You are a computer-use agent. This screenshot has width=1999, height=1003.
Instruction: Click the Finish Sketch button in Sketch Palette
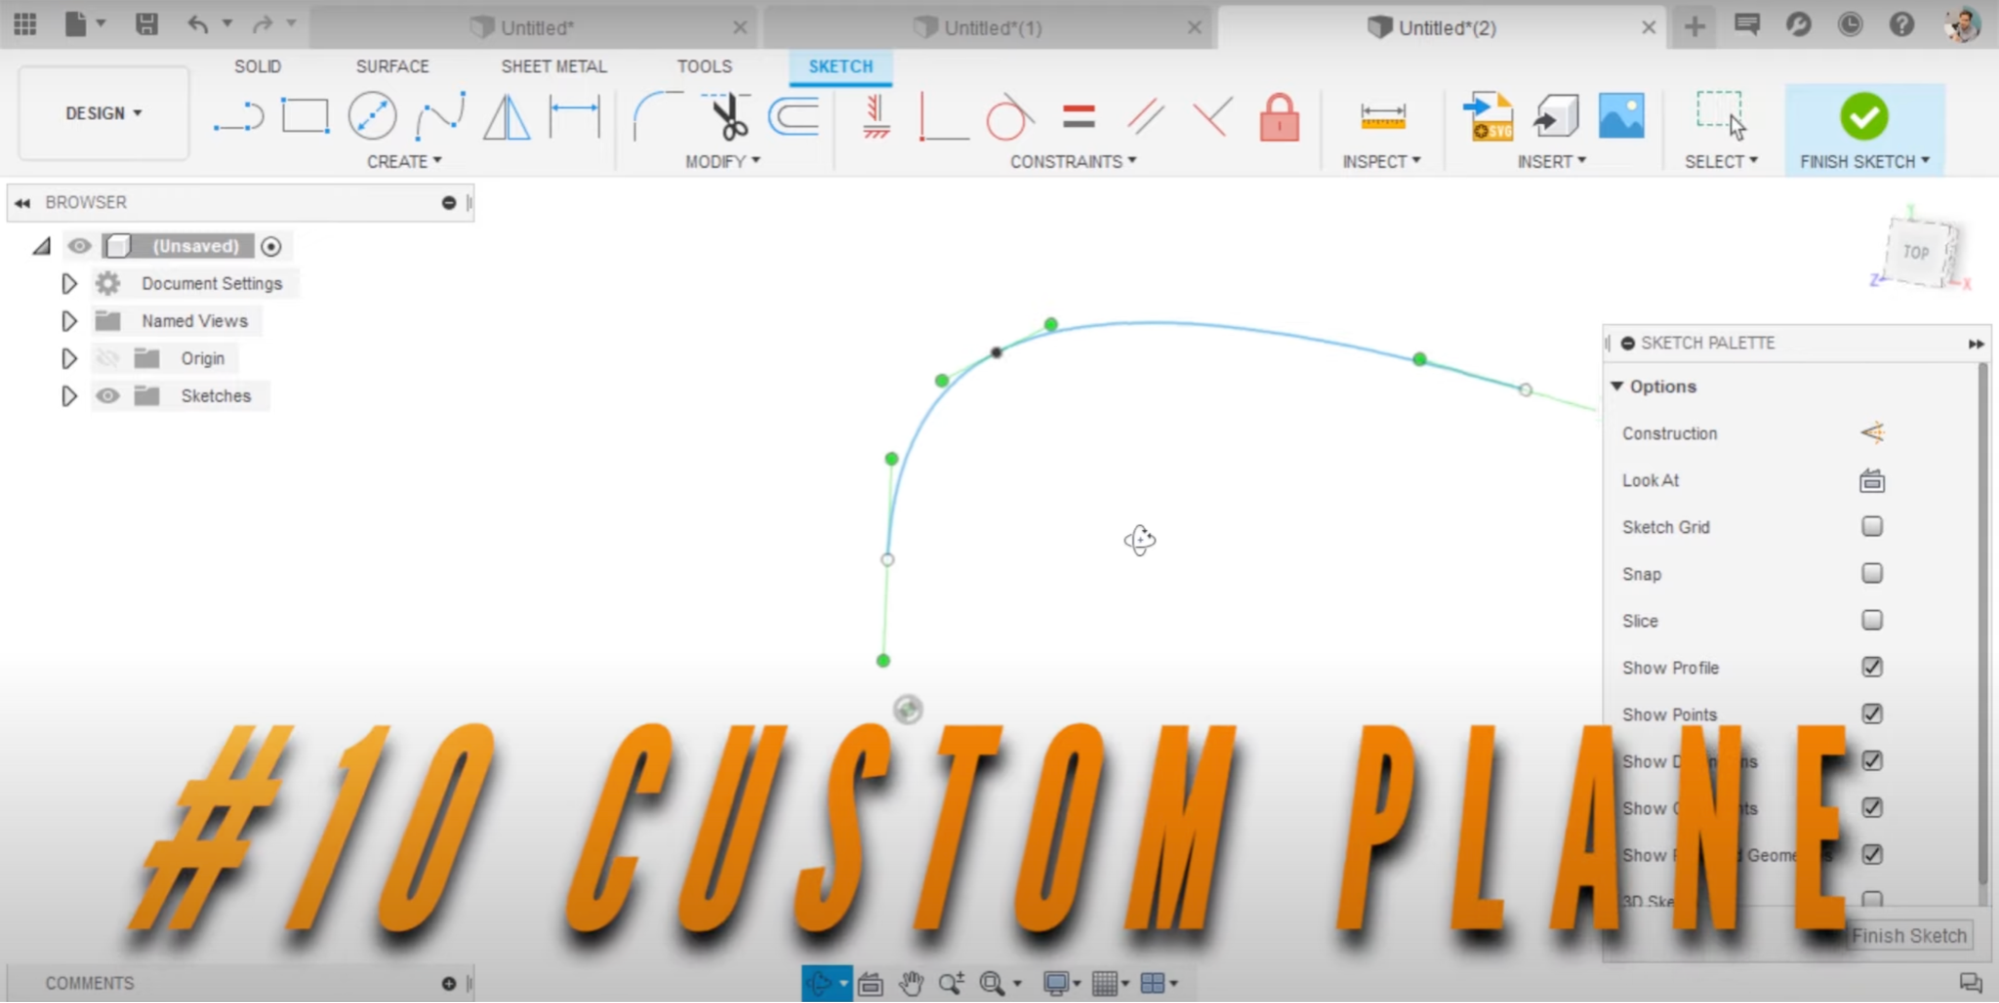tap(1908, 936)
